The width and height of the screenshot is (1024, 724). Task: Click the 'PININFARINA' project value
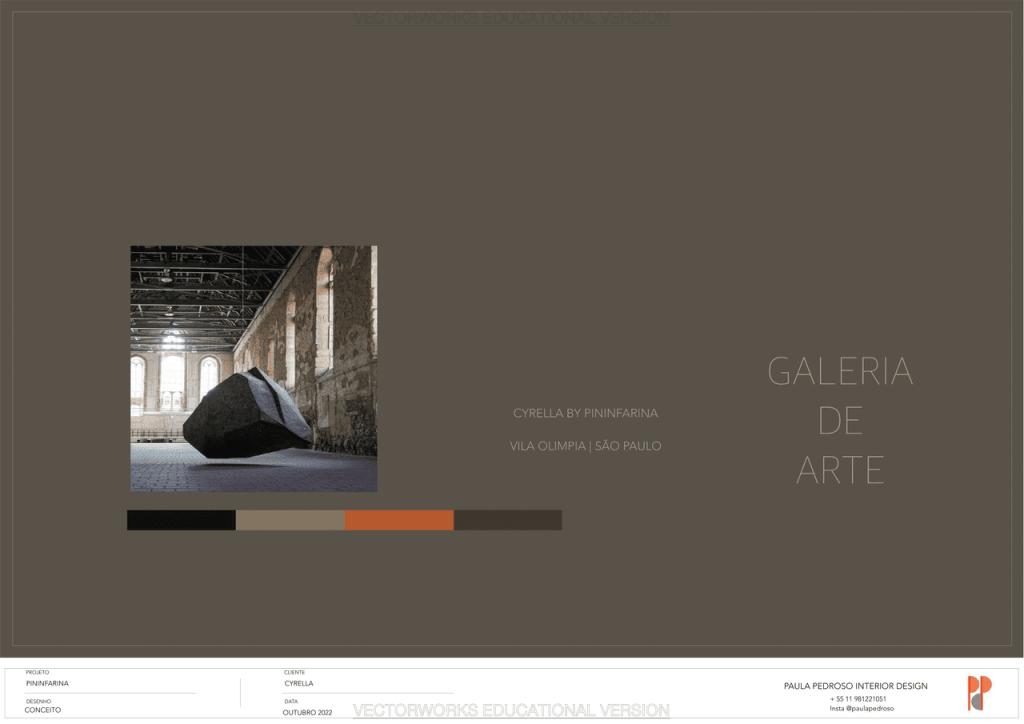(47, 684)
